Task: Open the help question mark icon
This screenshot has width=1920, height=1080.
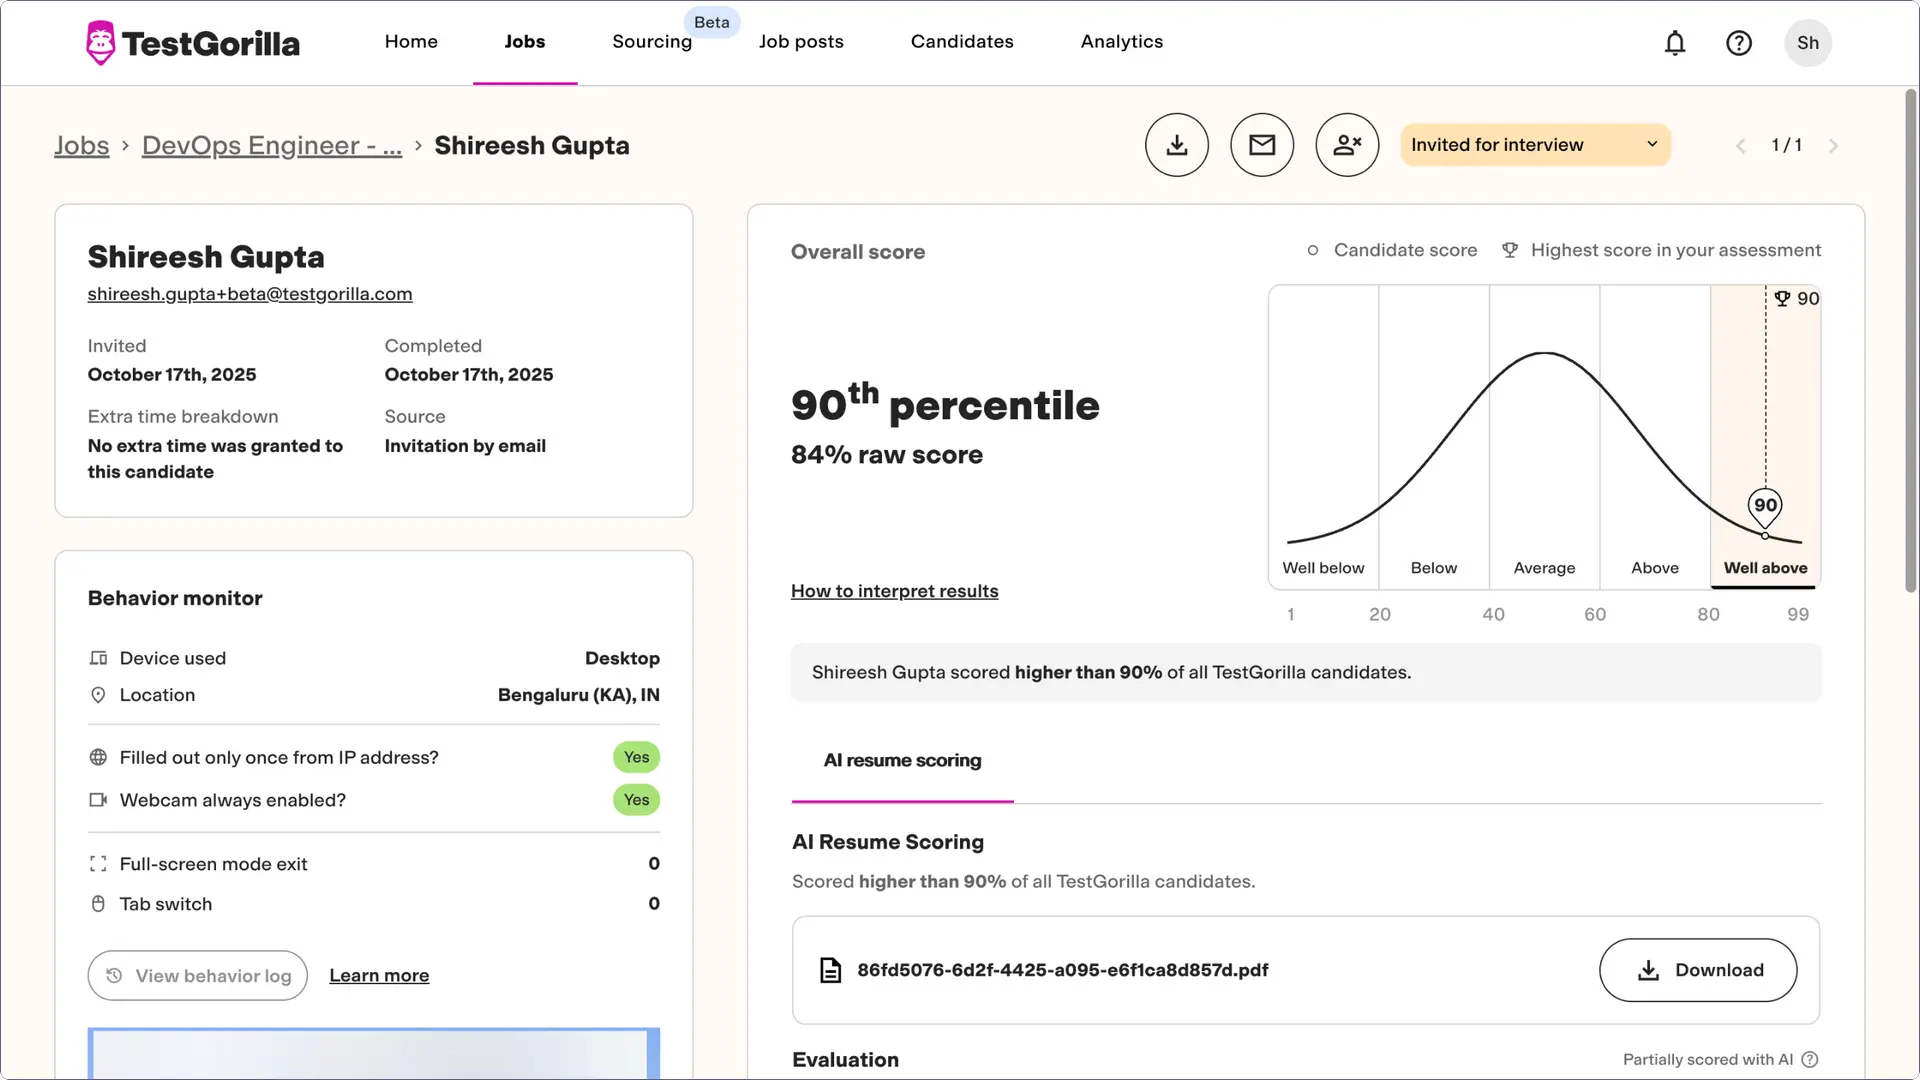Action: 1739,42
